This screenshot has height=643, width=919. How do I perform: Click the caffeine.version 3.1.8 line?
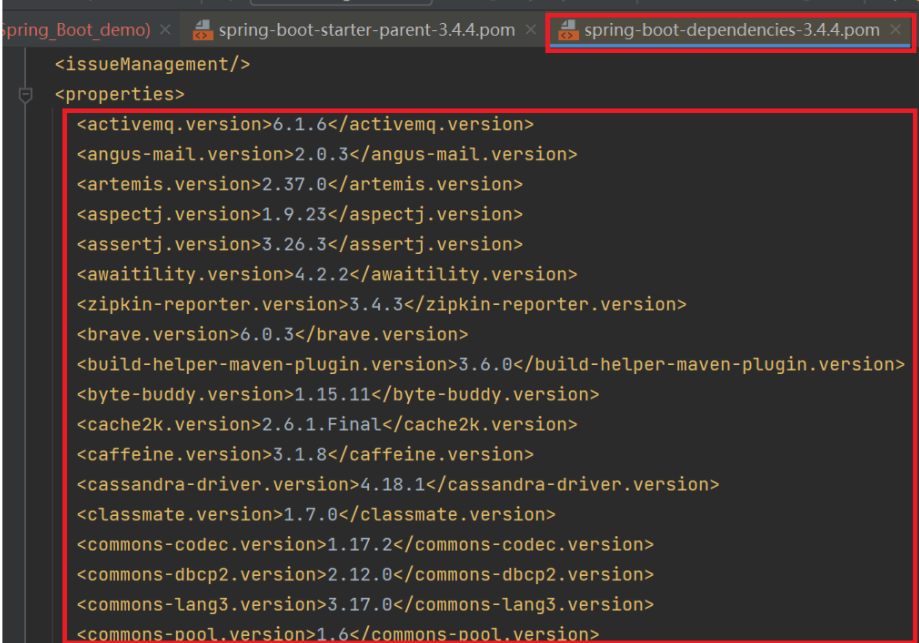[305, 454]
